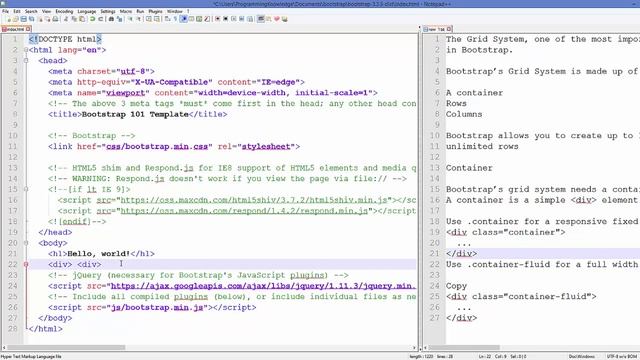Collapse the head section fold marker
640x360 pixels.
[26, 60]
